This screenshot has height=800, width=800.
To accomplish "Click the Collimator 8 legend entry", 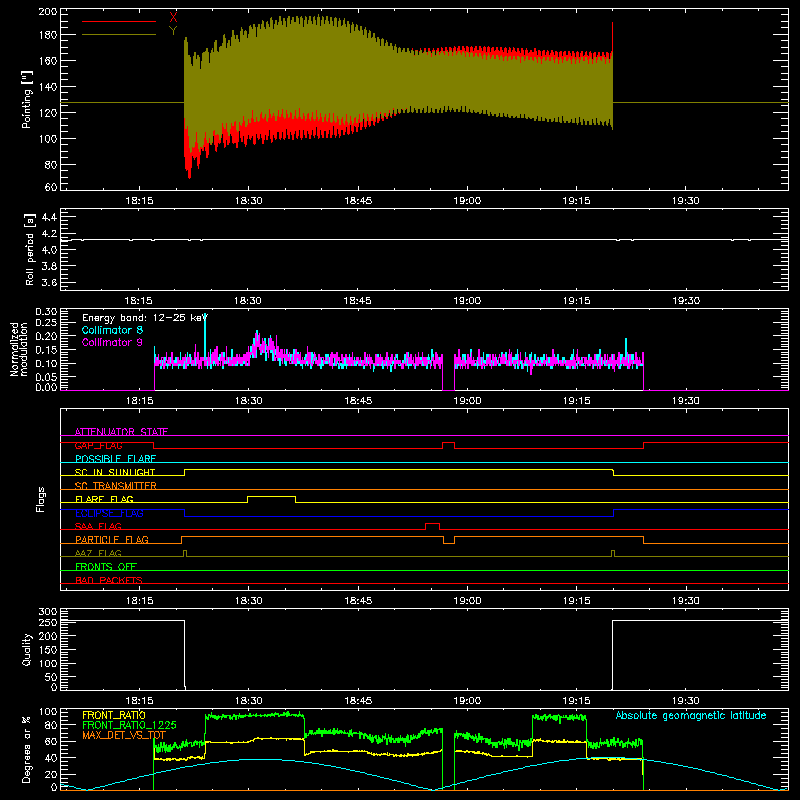I will click(x=112, y=330).
